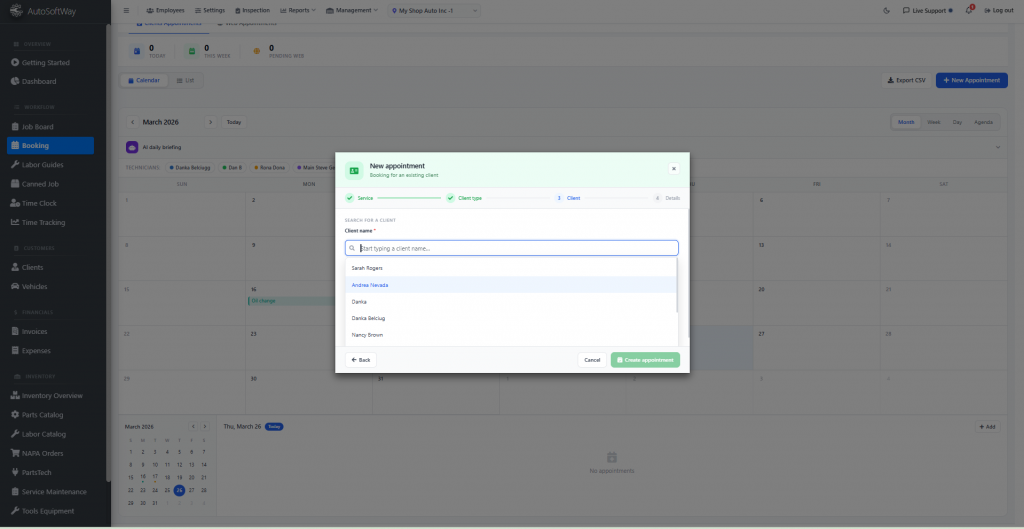Screen dimensions: 1024x529
Task: Select Andrea Nevada from client list
Action: pyautogui.click(x=370, y=285)
